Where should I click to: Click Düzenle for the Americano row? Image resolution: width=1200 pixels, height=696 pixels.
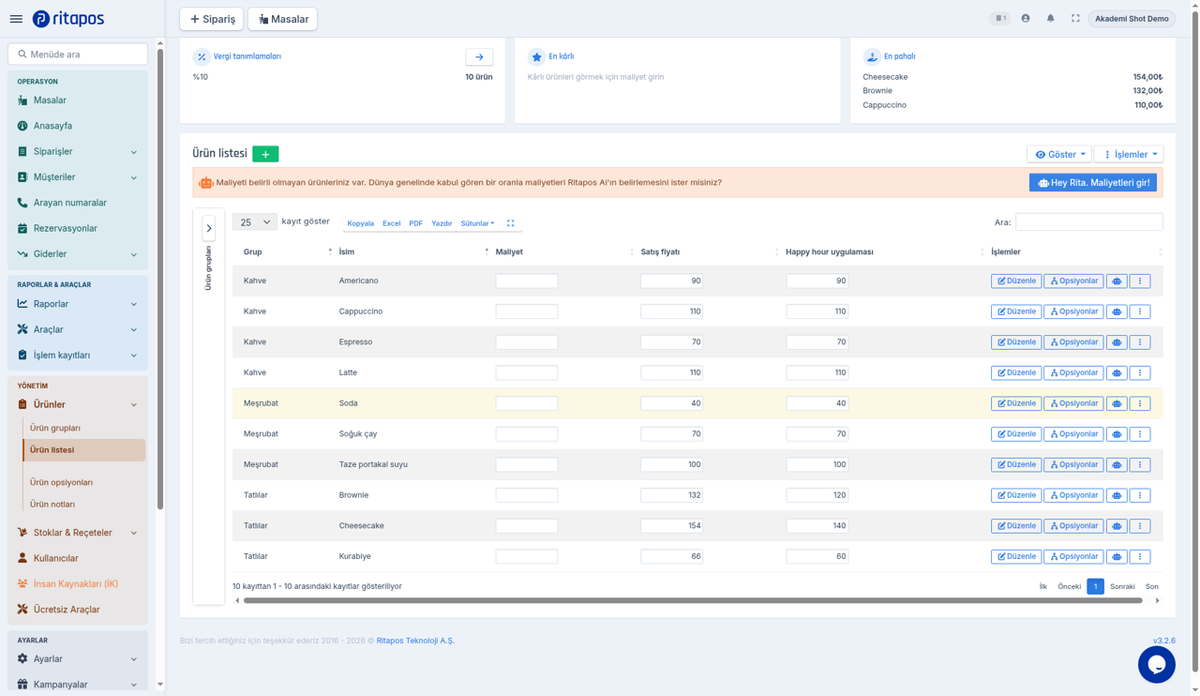(x=1016, y=281)
